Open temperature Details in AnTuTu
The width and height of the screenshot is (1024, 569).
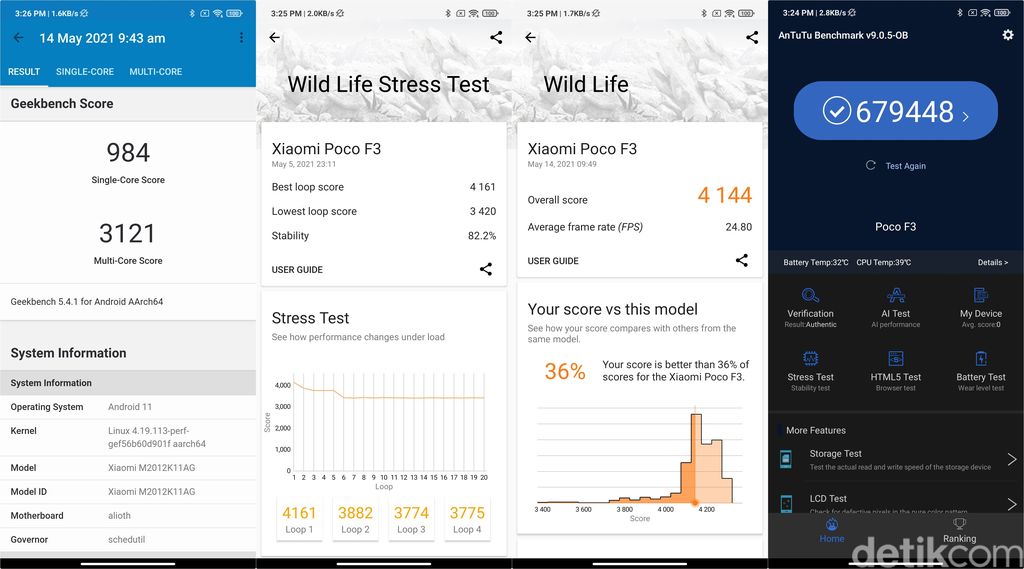pos(993,263)
